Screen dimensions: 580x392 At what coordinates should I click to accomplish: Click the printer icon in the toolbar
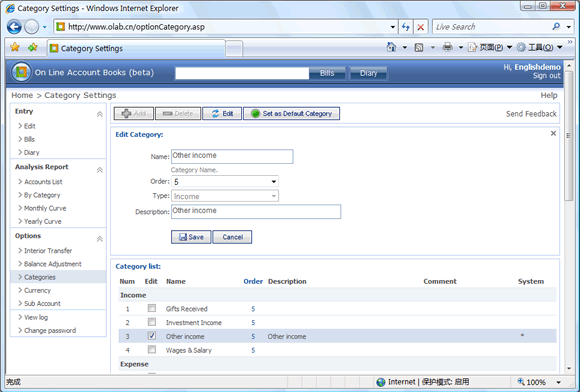click(448, 47)
